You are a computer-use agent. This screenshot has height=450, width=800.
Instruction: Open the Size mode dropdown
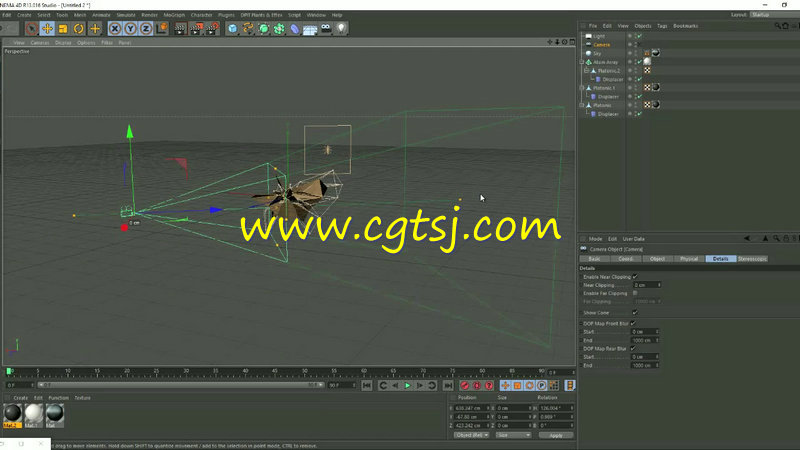pos(514,435)
